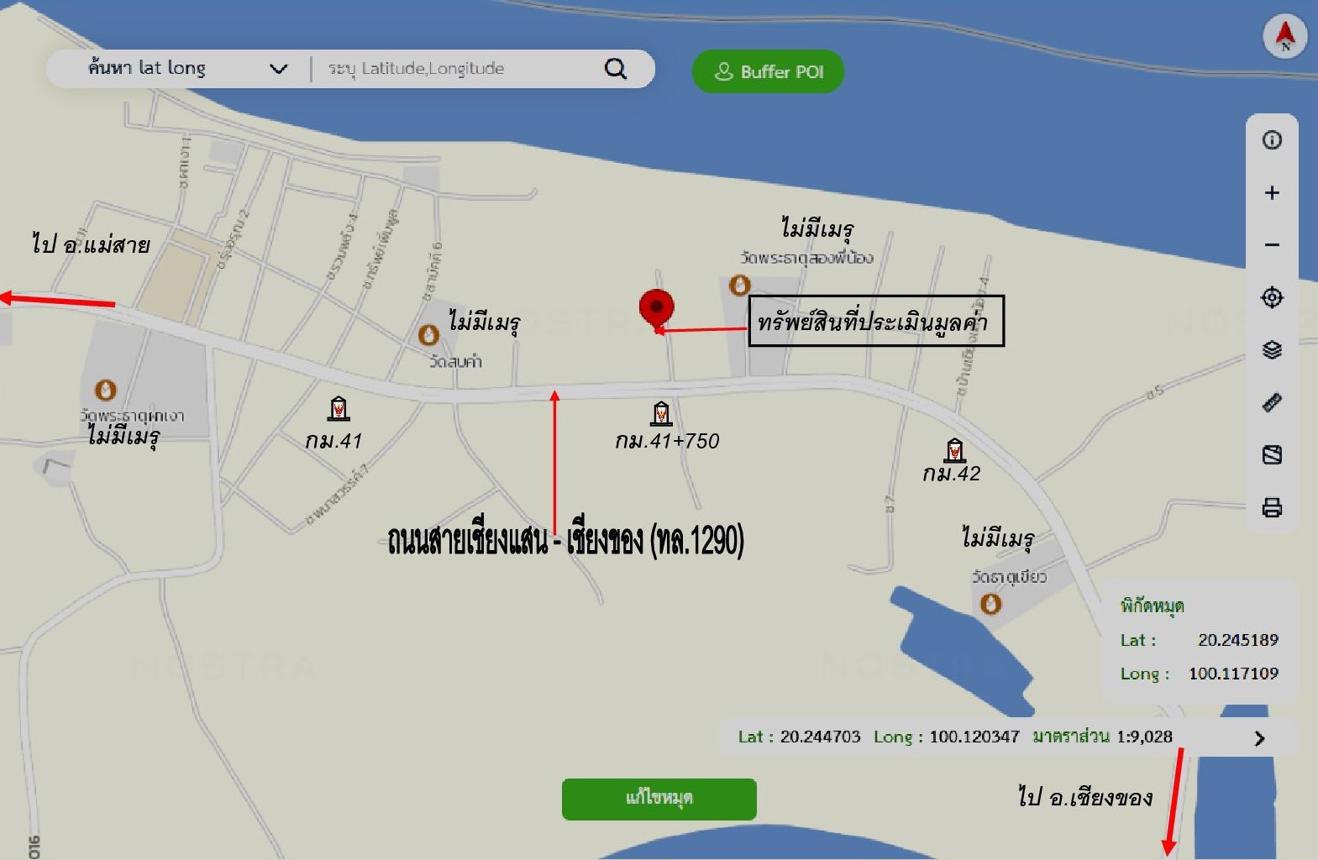Zoom in with the plus button
Viewport: 1318px width, 860px height.
click(1272, 193)
